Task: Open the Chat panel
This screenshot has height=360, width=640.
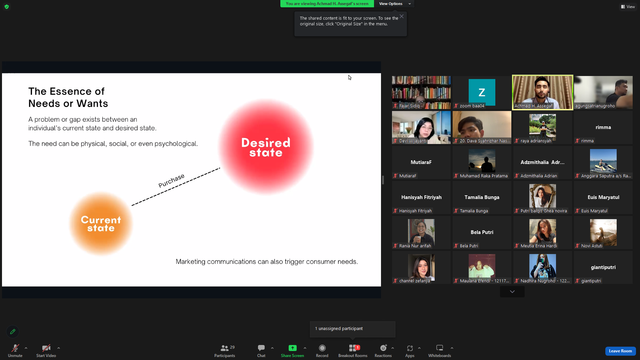Action: click(261, 350)
